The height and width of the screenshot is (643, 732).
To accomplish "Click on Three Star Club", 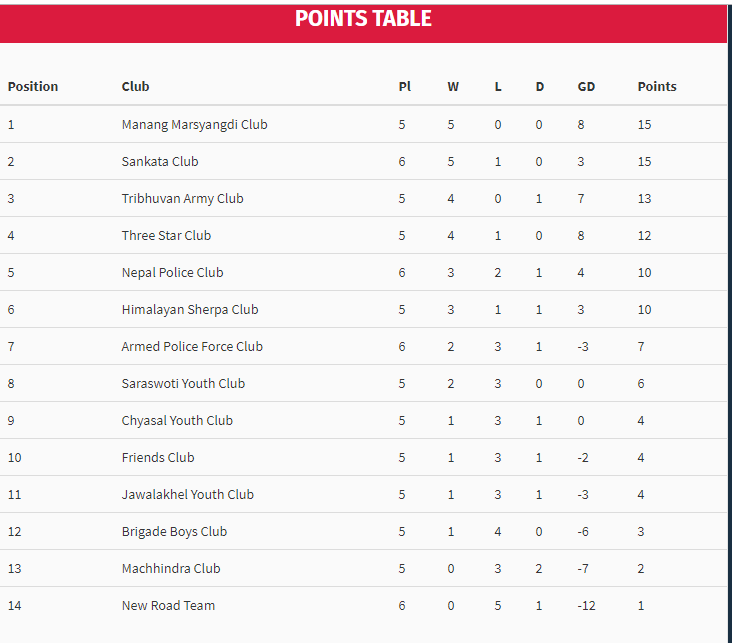I will [166, 236].
